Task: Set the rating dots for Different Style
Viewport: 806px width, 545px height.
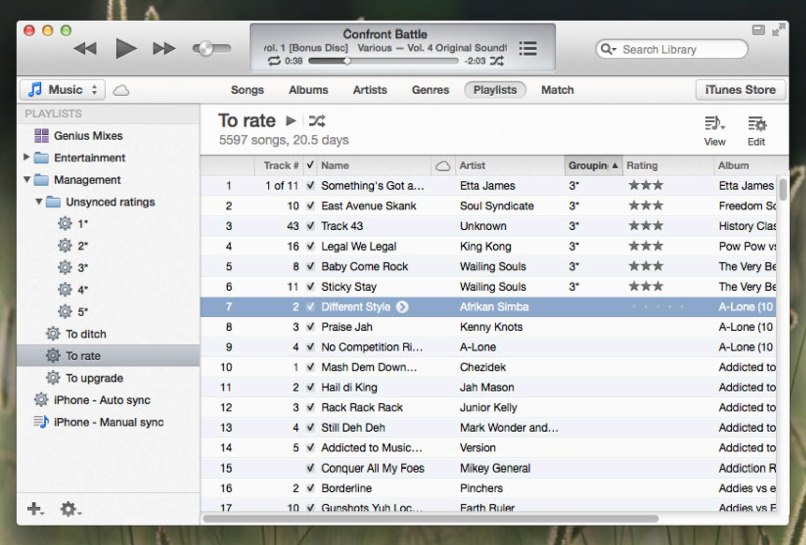Action: (x=657, y=307)
